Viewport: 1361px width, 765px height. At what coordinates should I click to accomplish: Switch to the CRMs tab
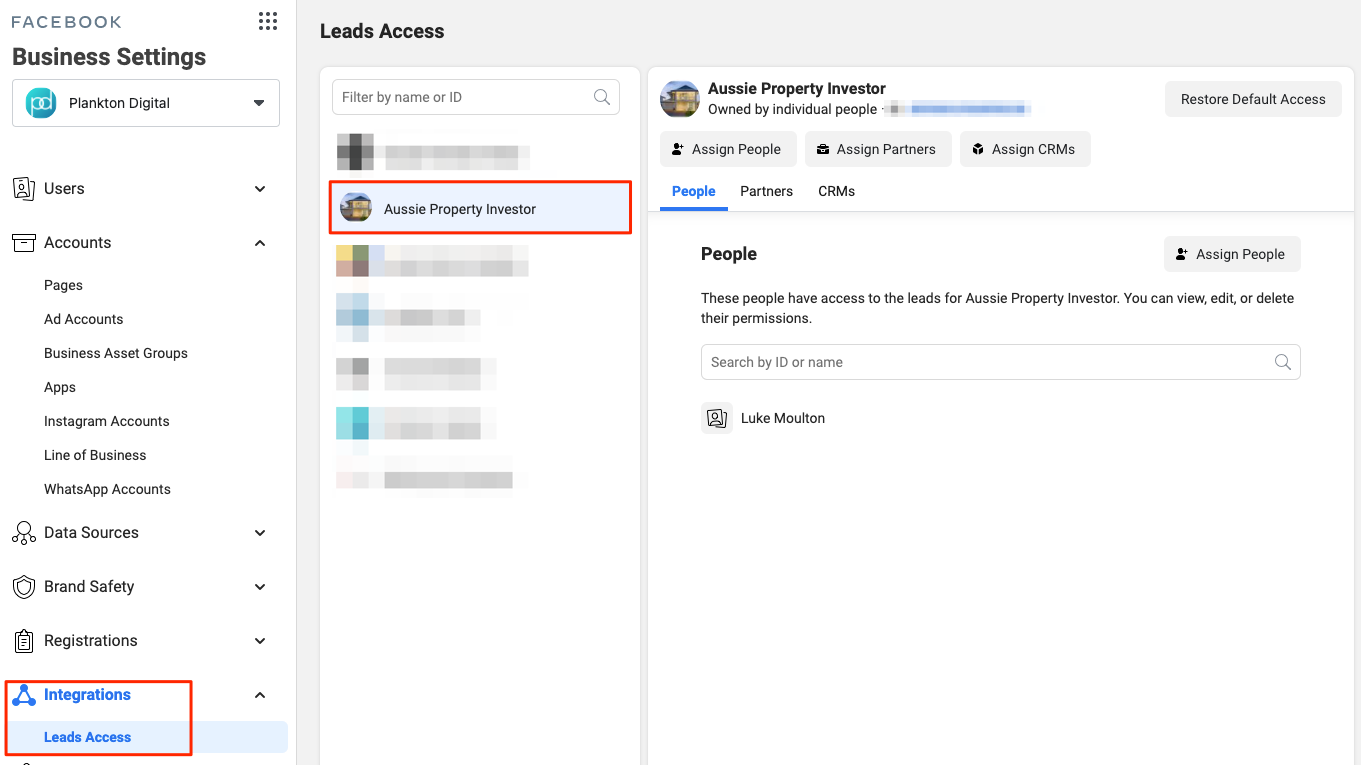point(836,191)
